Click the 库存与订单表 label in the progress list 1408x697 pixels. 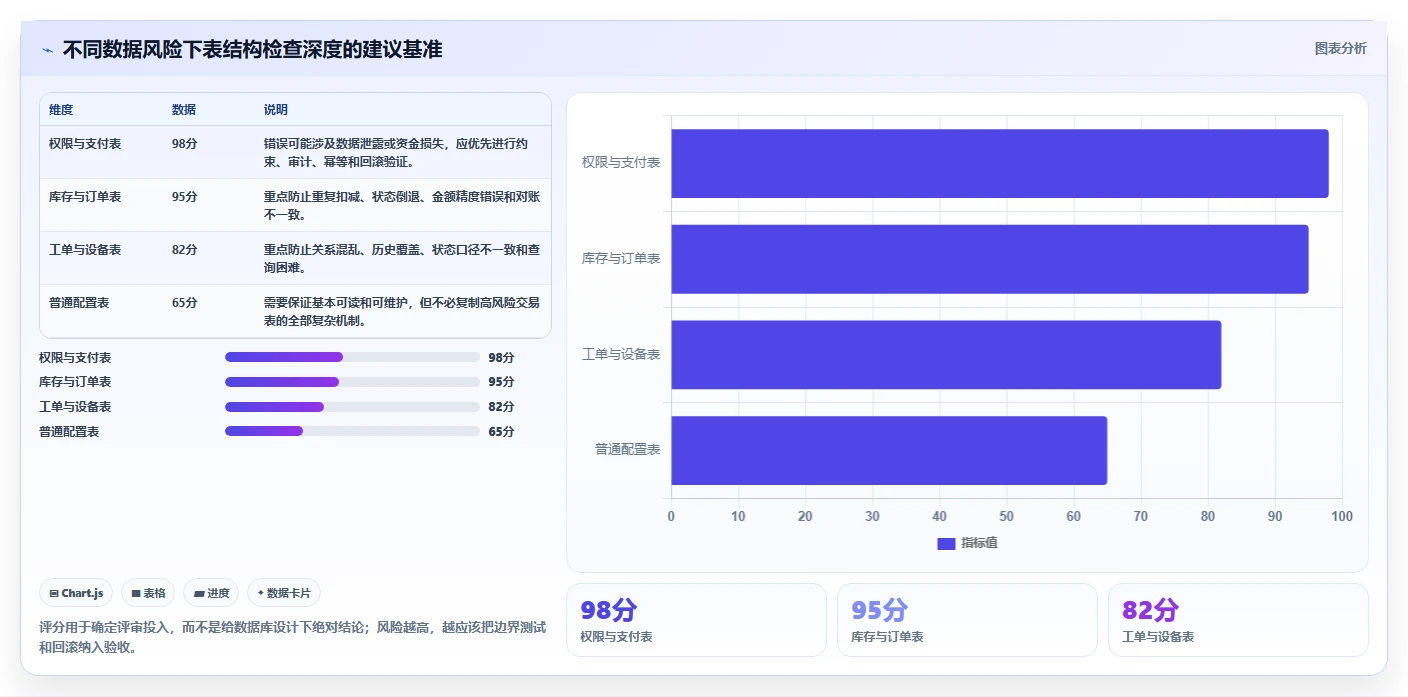(75, 382)
